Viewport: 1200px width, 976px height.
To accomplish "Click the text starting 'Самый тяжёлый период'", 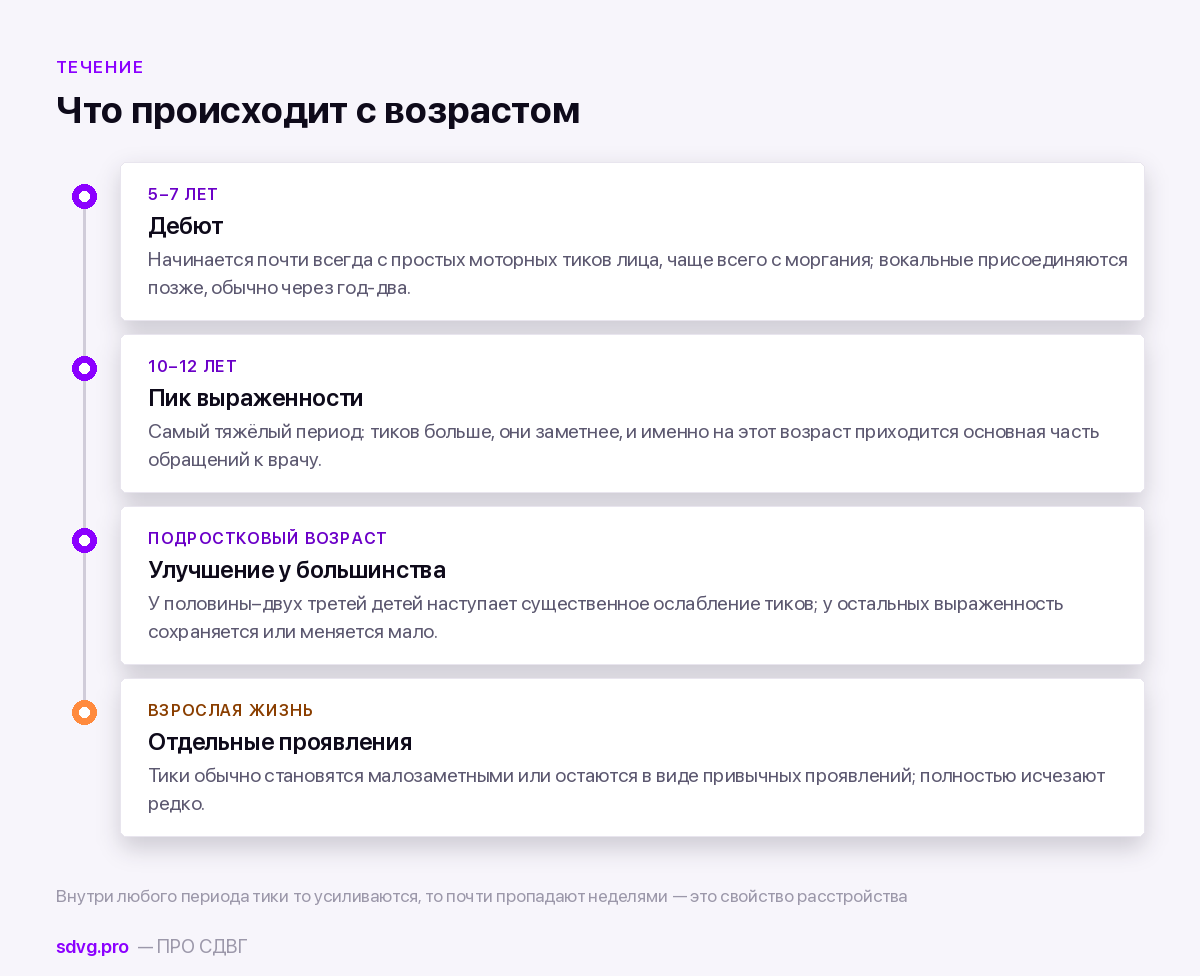I will point(624,446).
